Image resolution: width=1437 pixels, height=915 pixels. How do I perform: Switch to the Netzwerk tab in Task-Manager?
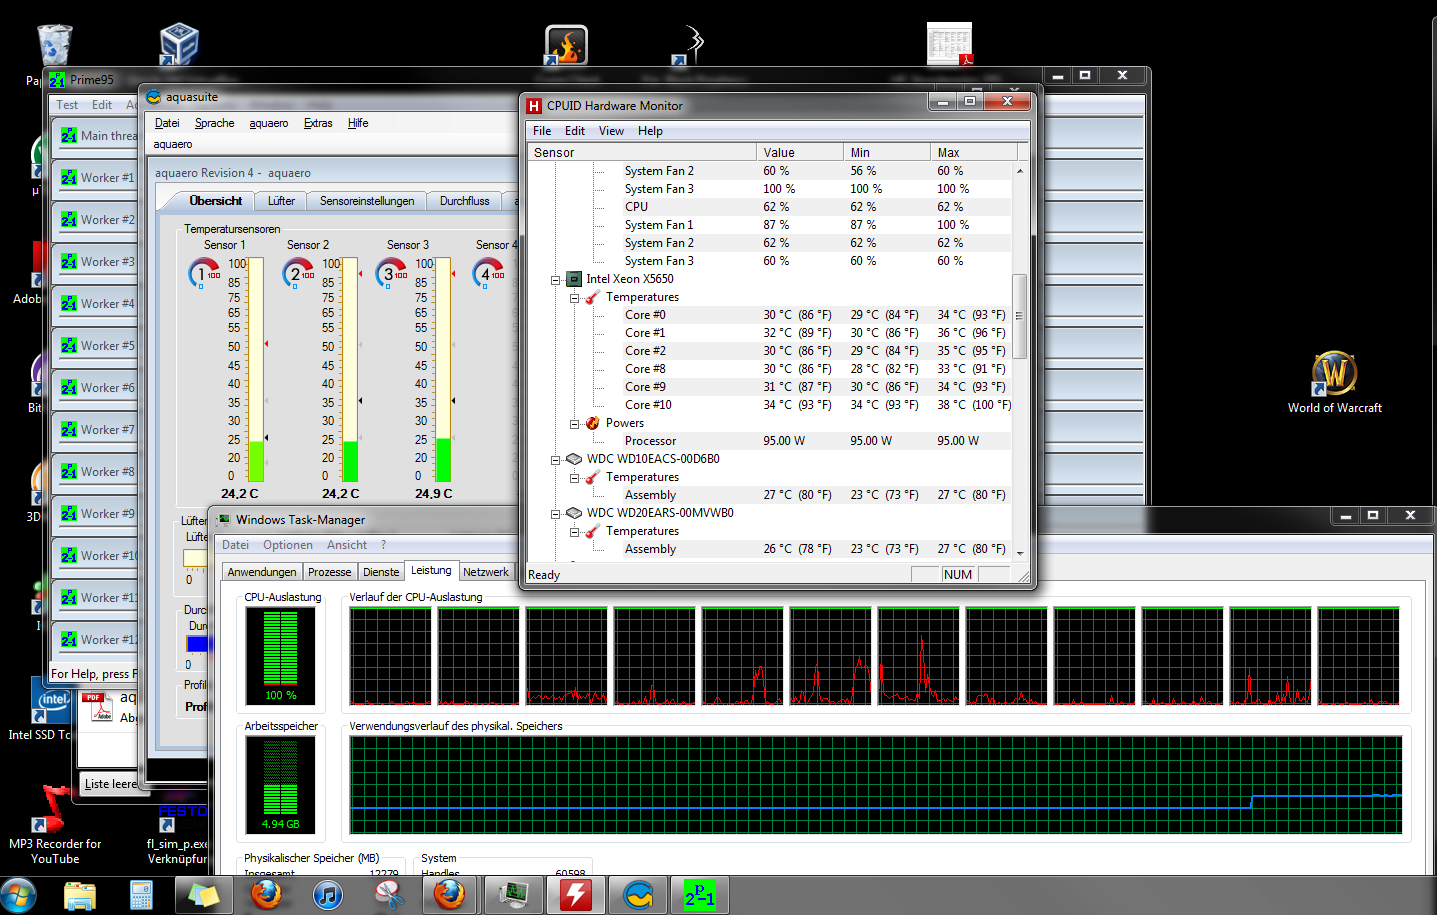coord(485,572)
